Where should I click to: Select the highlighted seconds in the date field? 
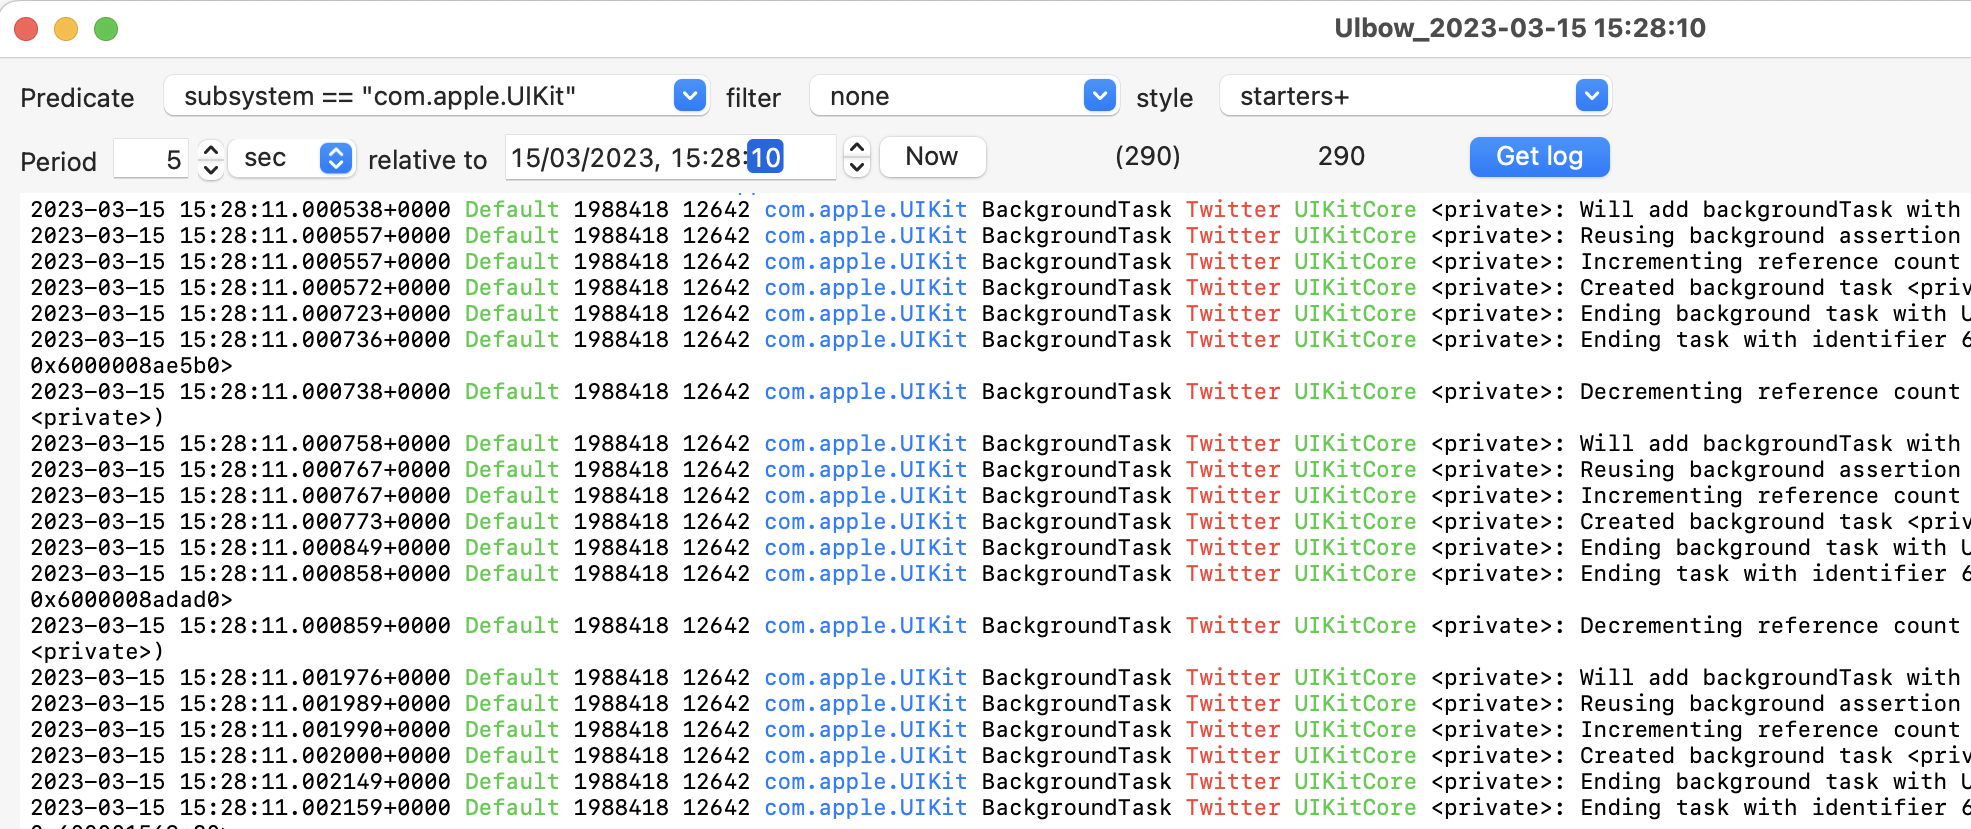[765, 158]
